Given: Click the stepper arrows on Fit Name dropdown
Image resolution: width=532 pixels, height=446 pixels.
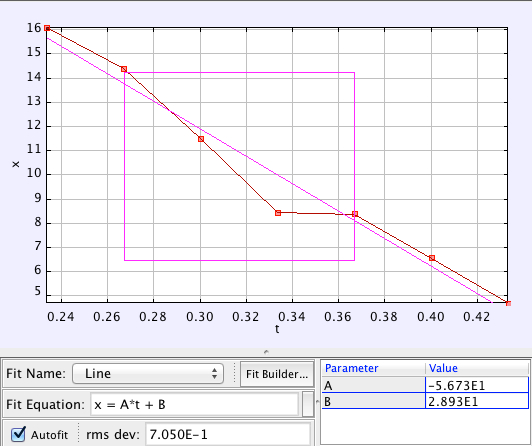Looking at the screenshot, I should [214, 374].
